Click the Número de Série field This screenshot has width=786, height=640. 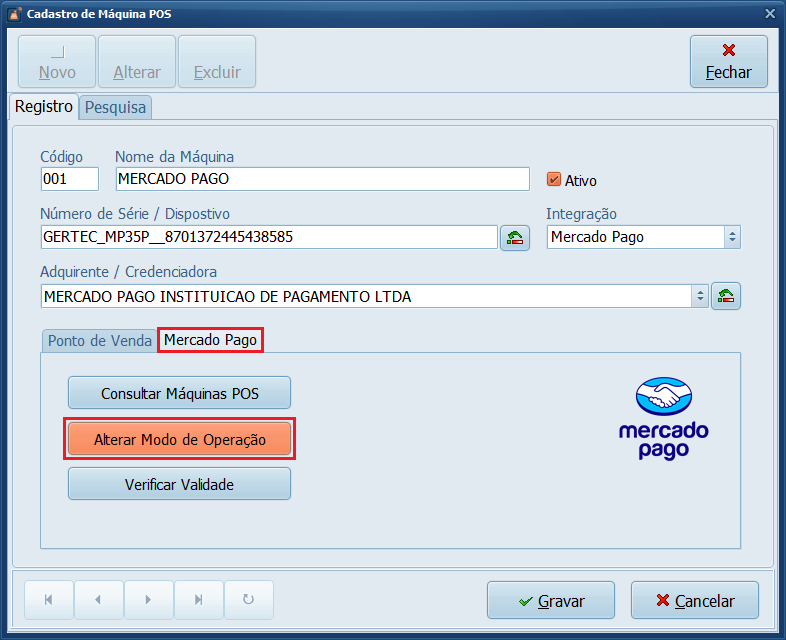[x=269, y=237]
